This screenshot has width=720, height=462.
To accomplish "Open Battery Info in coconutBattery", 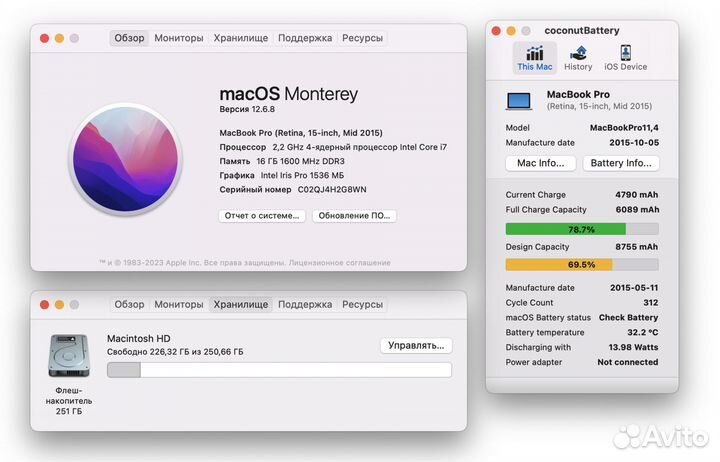I will [x=621, y=163].
